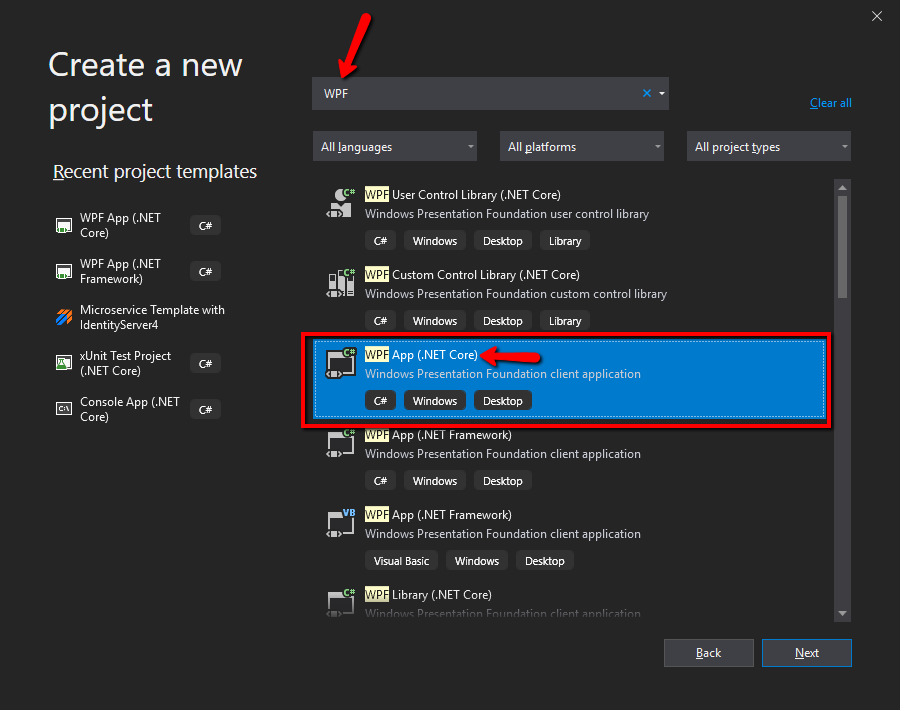The width and height of the screenshot is (900, 710).
Task: Click the WPF Library (.NET Core) template icon
Action: click(x=340, y=602)
